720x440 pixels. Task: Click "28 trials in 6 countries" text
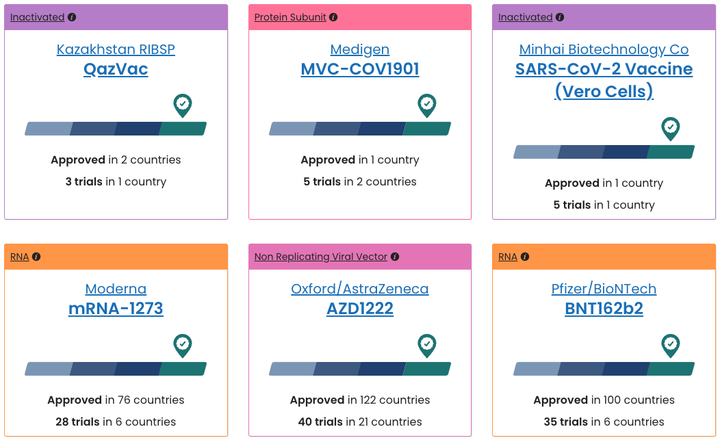(x=116, y=422)
